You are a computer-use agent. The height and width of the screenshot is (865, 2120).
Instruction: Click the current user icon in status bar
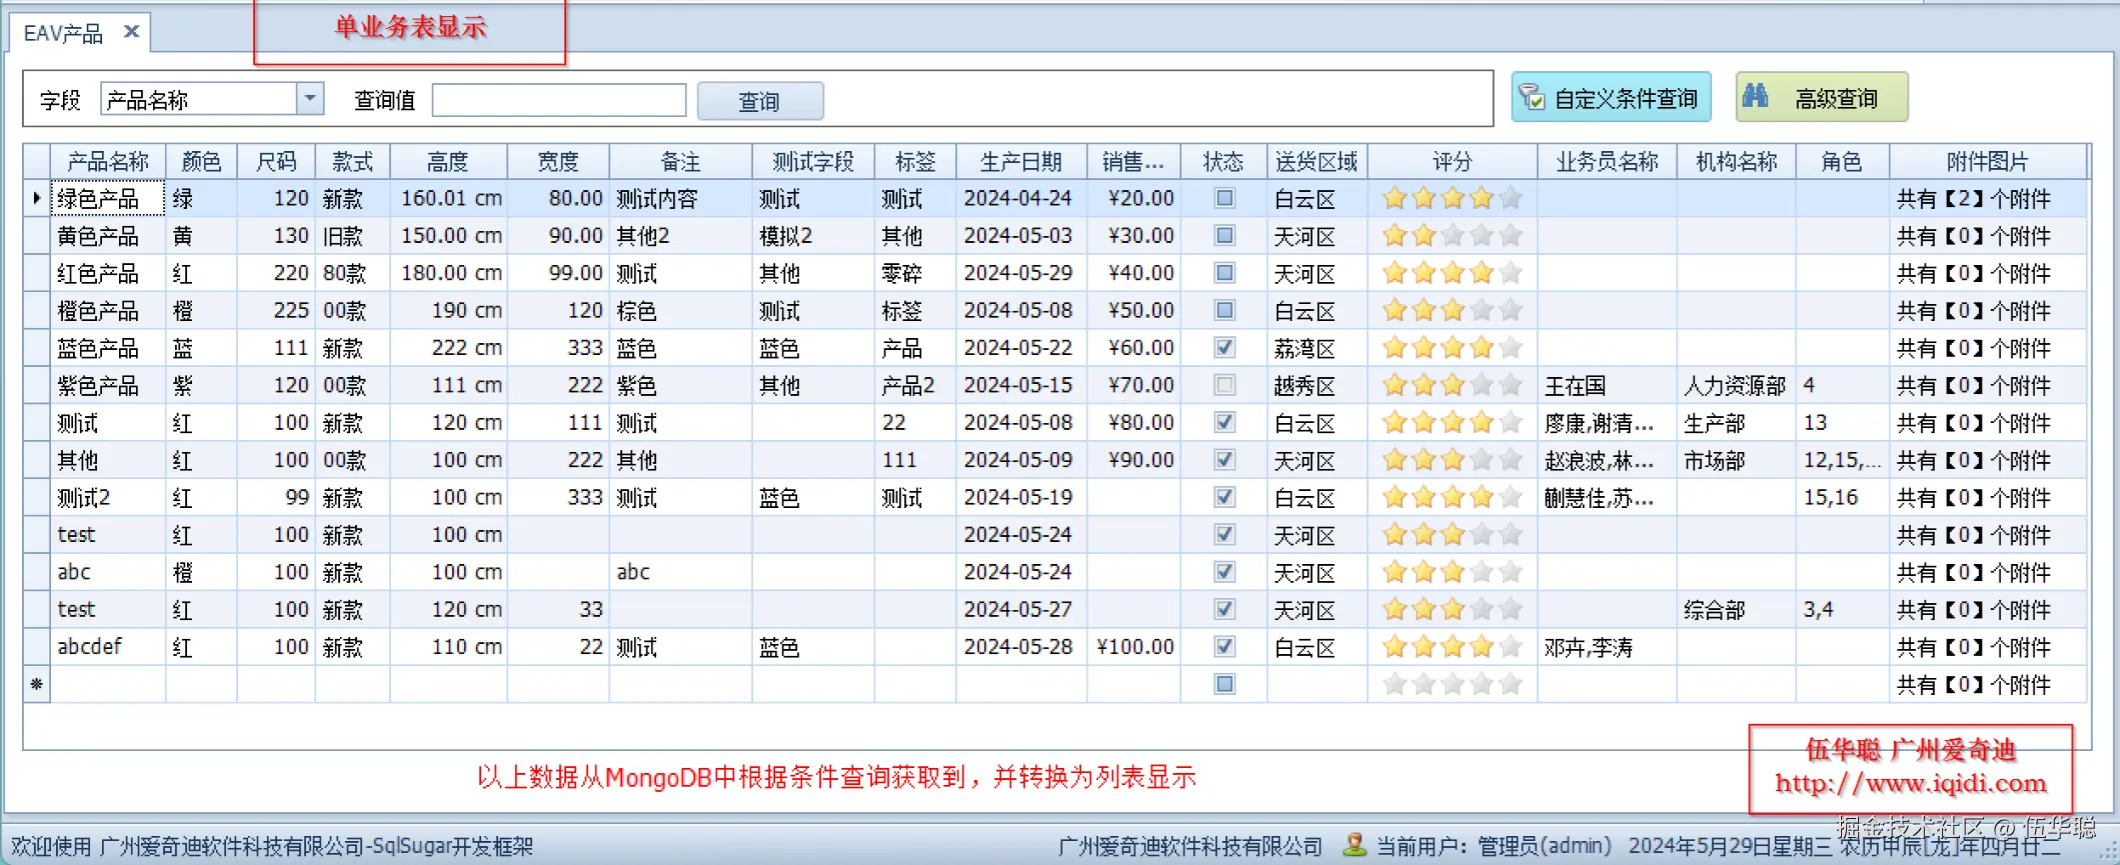tap(1355, 845)
